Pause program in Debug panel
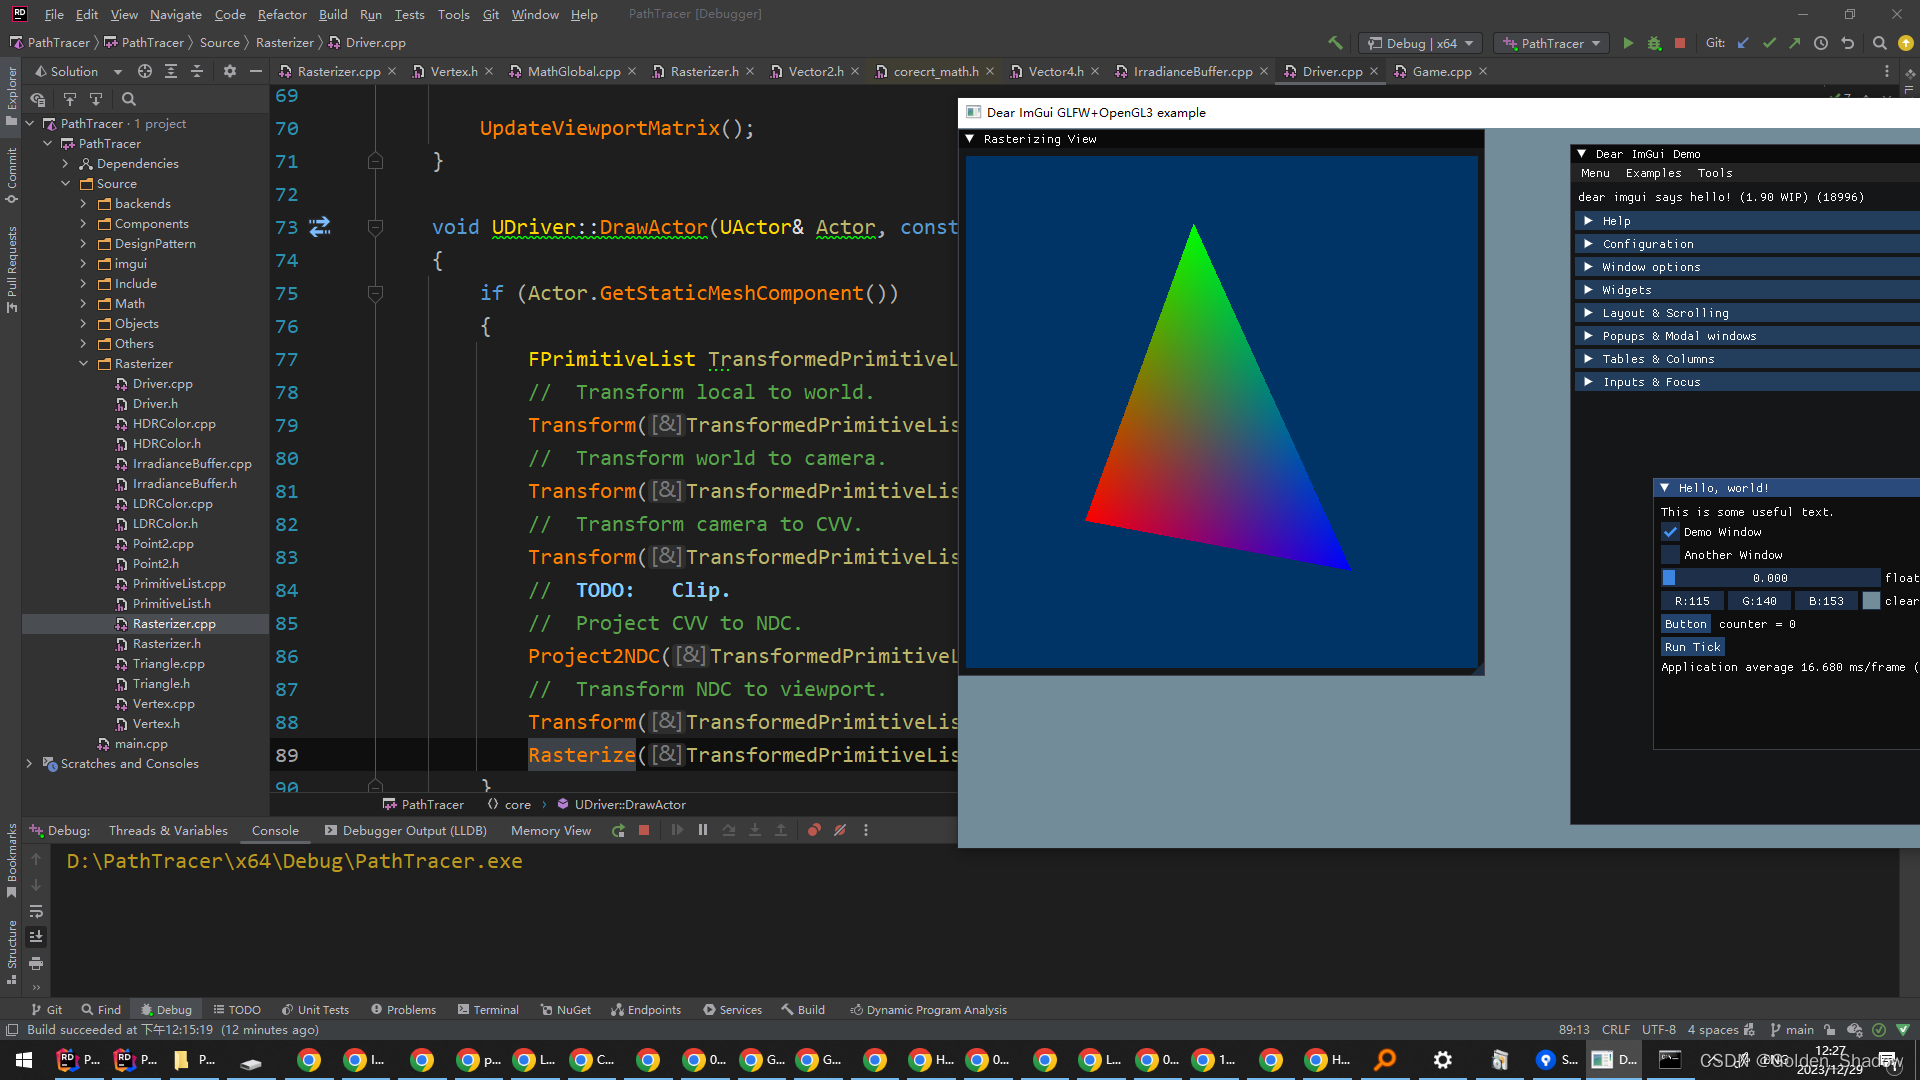Screen dimensions: 1920x1080 point(703,830)
